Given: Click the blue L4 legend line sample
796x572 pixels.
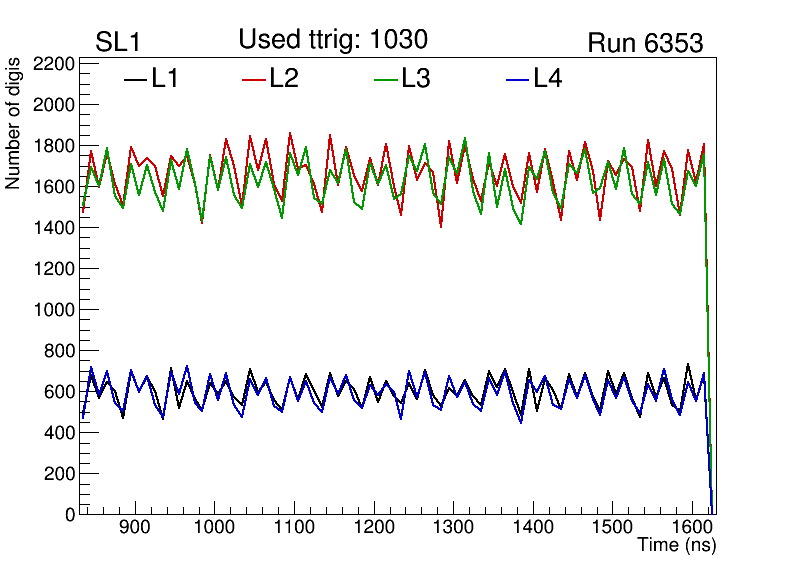Looking at the screenshot, I should tap(517, 80).
